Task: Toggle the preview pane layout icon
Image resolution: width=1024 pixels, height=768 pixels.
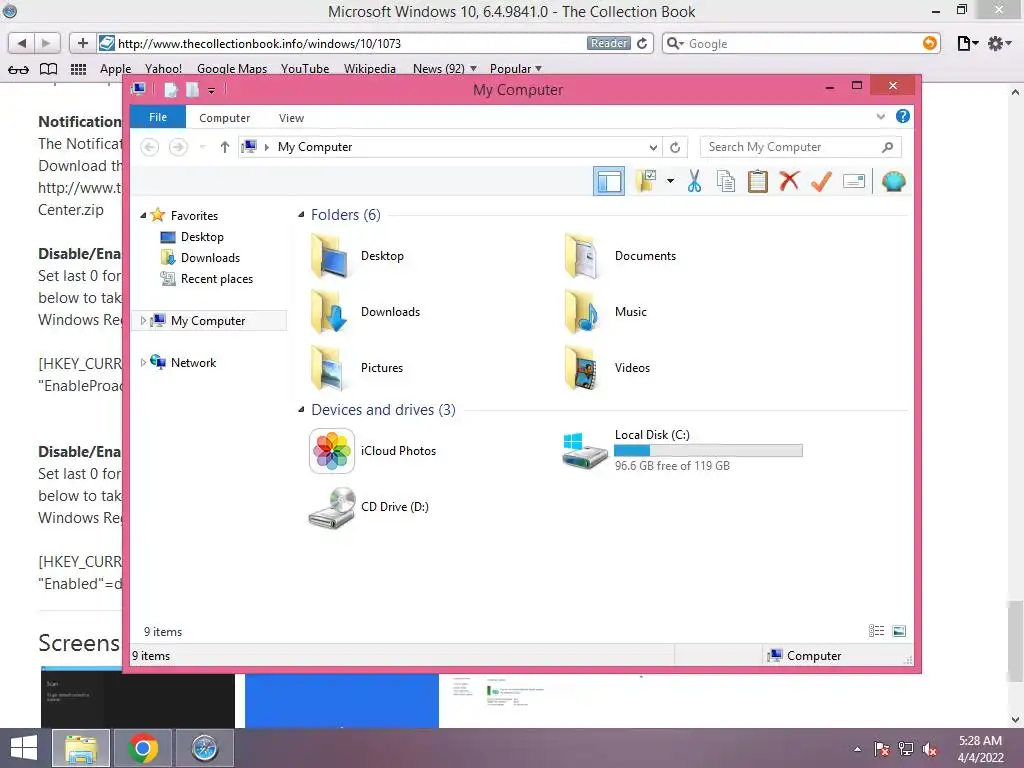Action: (609, 181)
